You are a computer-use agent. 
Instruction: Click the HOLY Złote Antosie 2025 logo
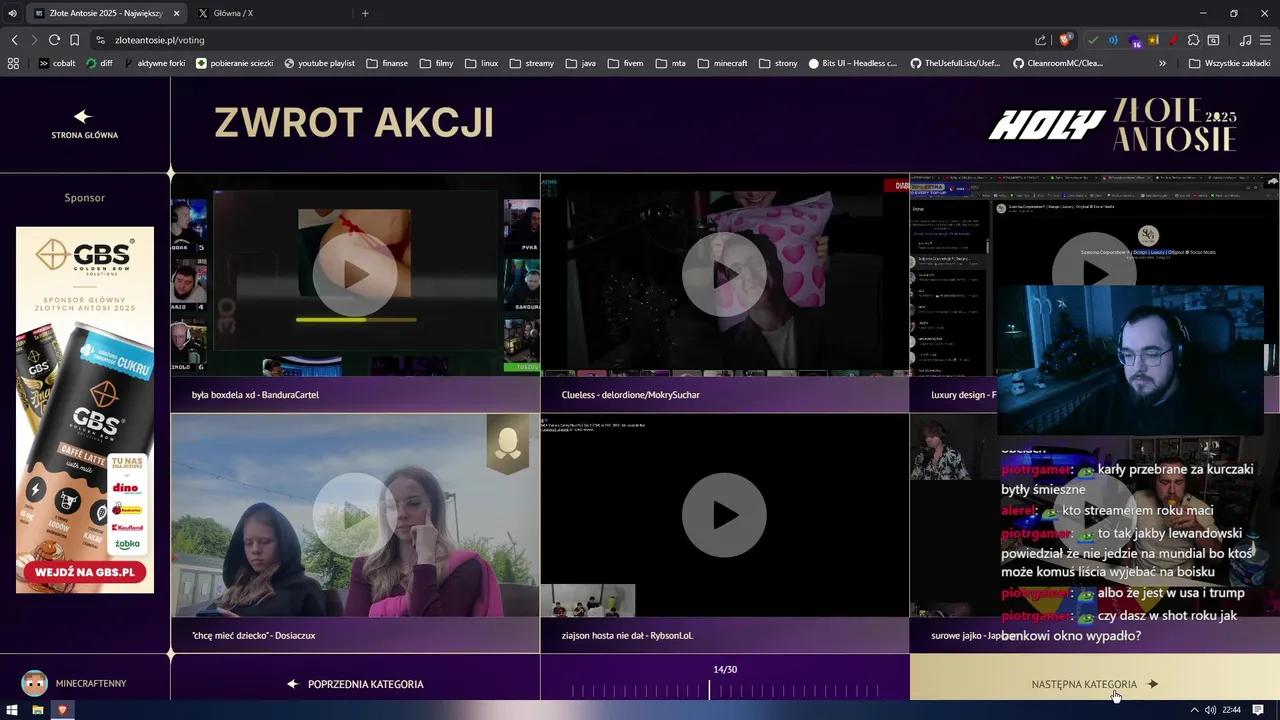(x=1112, y=124)
